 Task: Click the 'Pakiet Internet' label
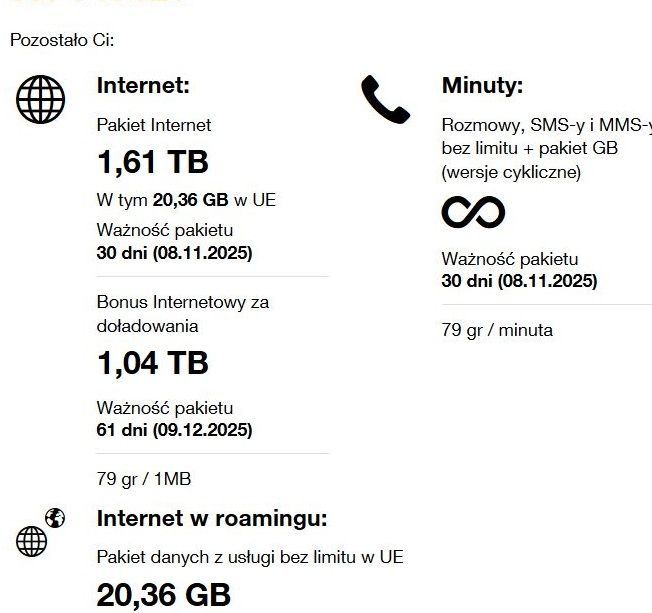(154, 125)
